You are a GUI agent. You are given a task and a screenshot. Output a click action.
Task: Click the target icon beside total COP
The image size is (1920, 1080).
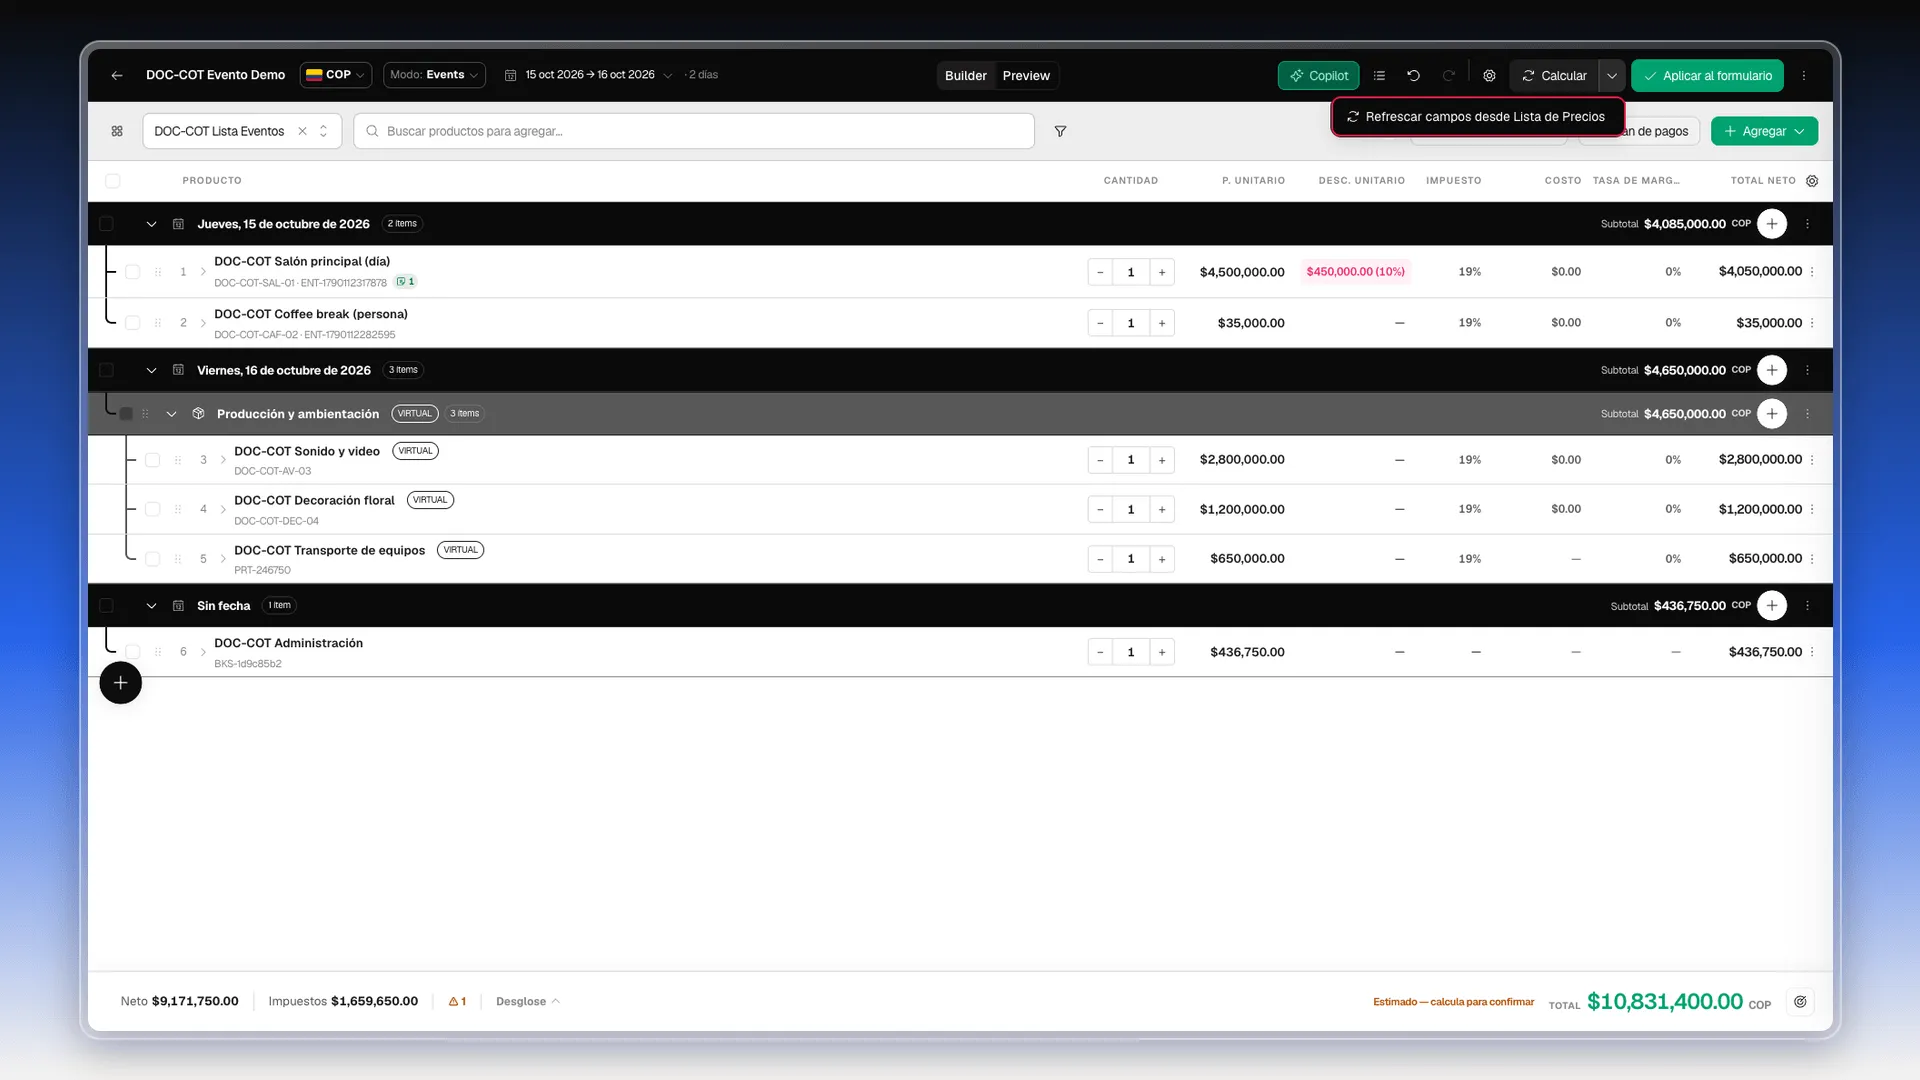click(x=1800, y=1001)
